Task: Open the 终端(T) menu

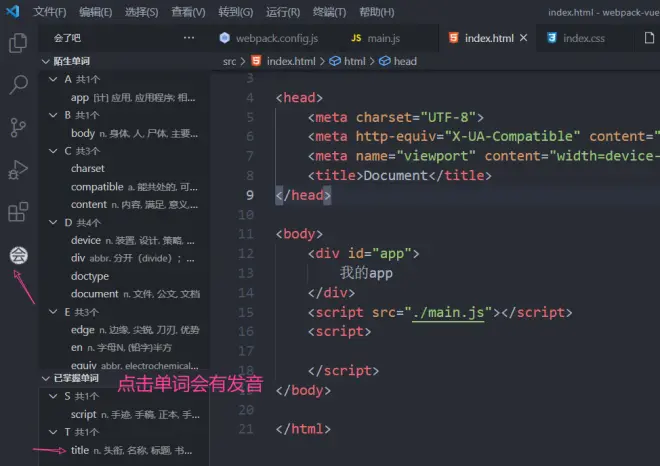Action: [x=329, y=12]
